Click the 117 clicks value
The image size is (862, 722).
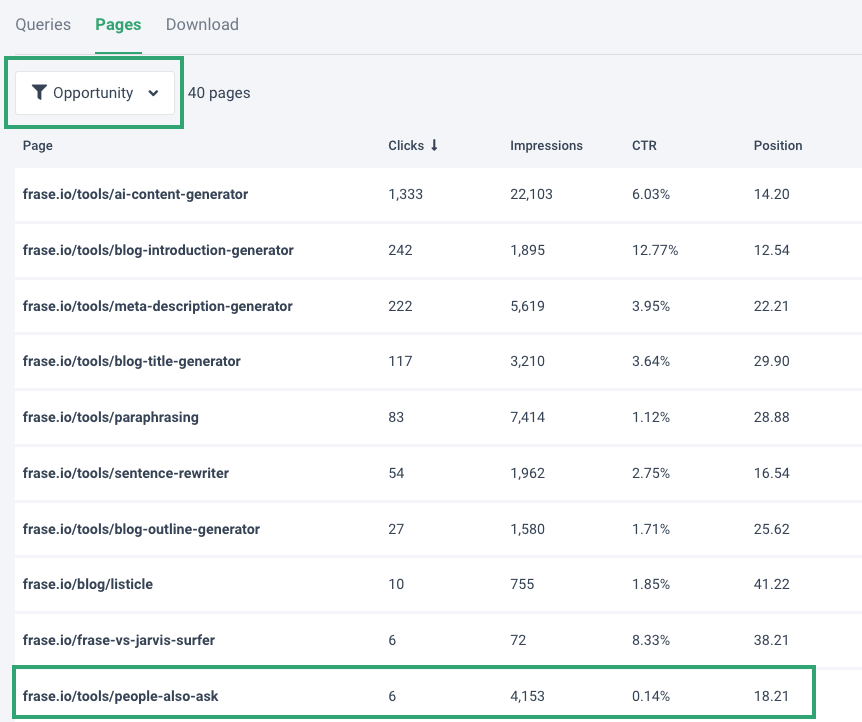tap(400, 362)
